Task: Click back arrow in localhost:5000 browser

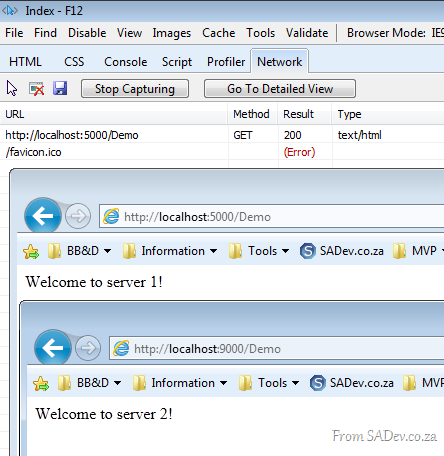Action: click(43, 216)
